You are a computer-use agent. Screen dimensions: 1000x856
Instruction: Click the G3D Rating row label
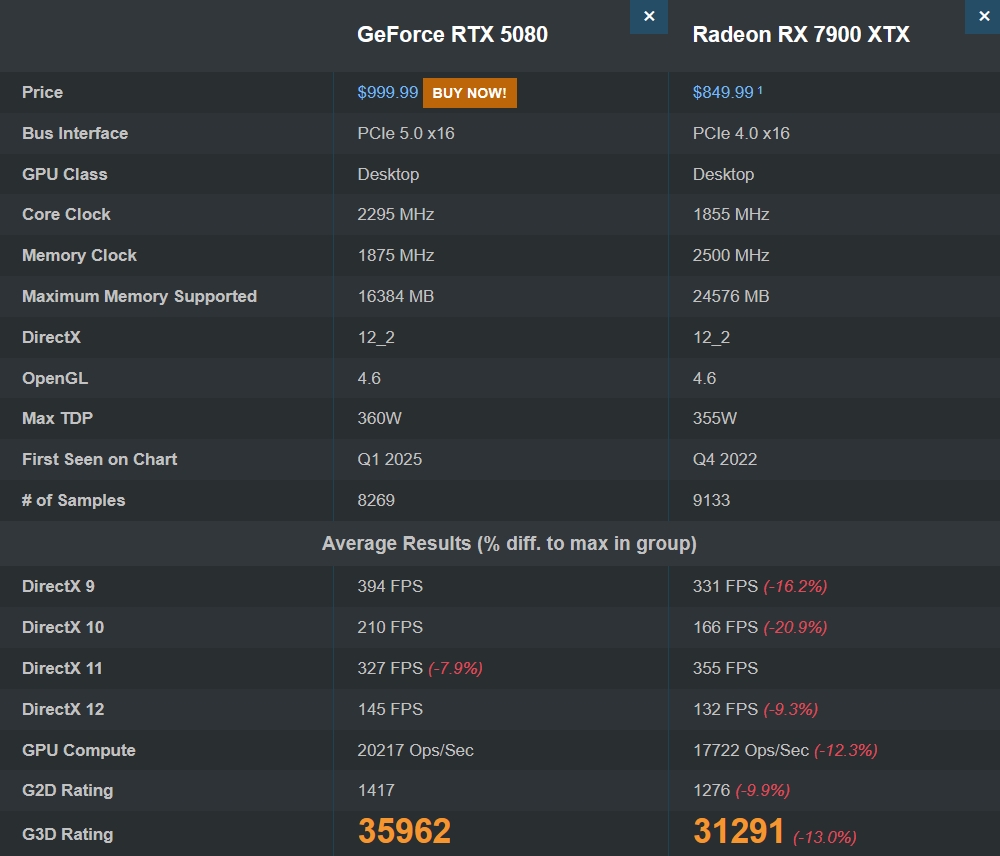68,834
